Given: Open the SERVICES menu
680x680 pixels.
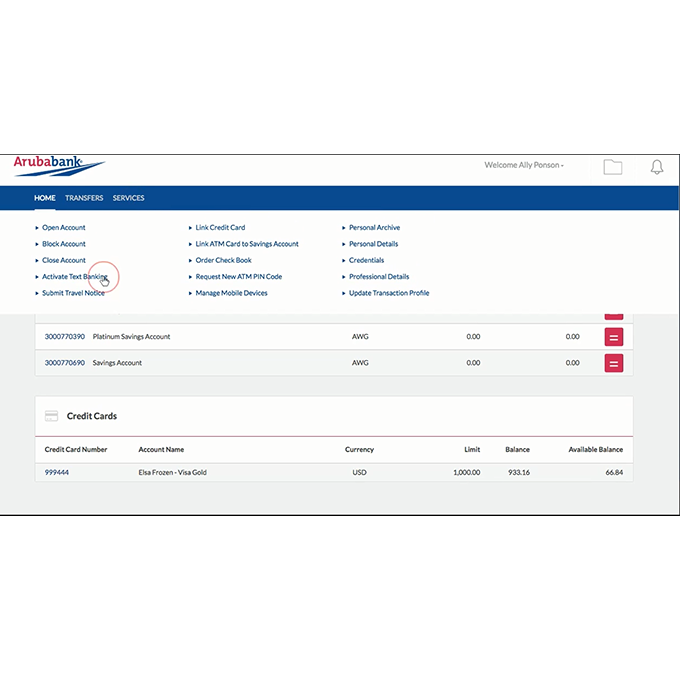Looking at the screenshot, I should pyautogui.click(x=128, y=198).
